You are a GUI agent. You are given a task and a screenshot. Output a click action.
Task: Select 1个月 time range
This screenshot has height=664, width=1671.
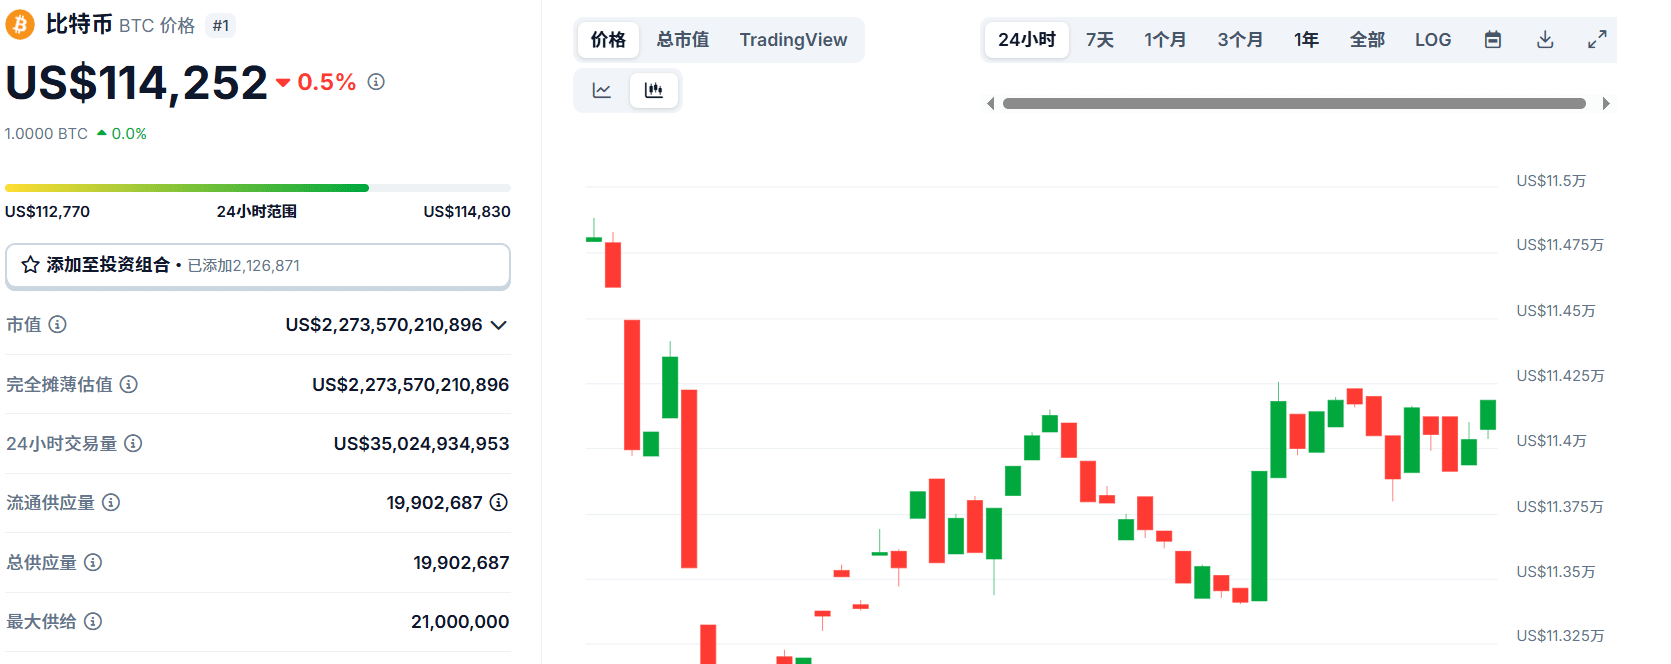pos(1165,40)
